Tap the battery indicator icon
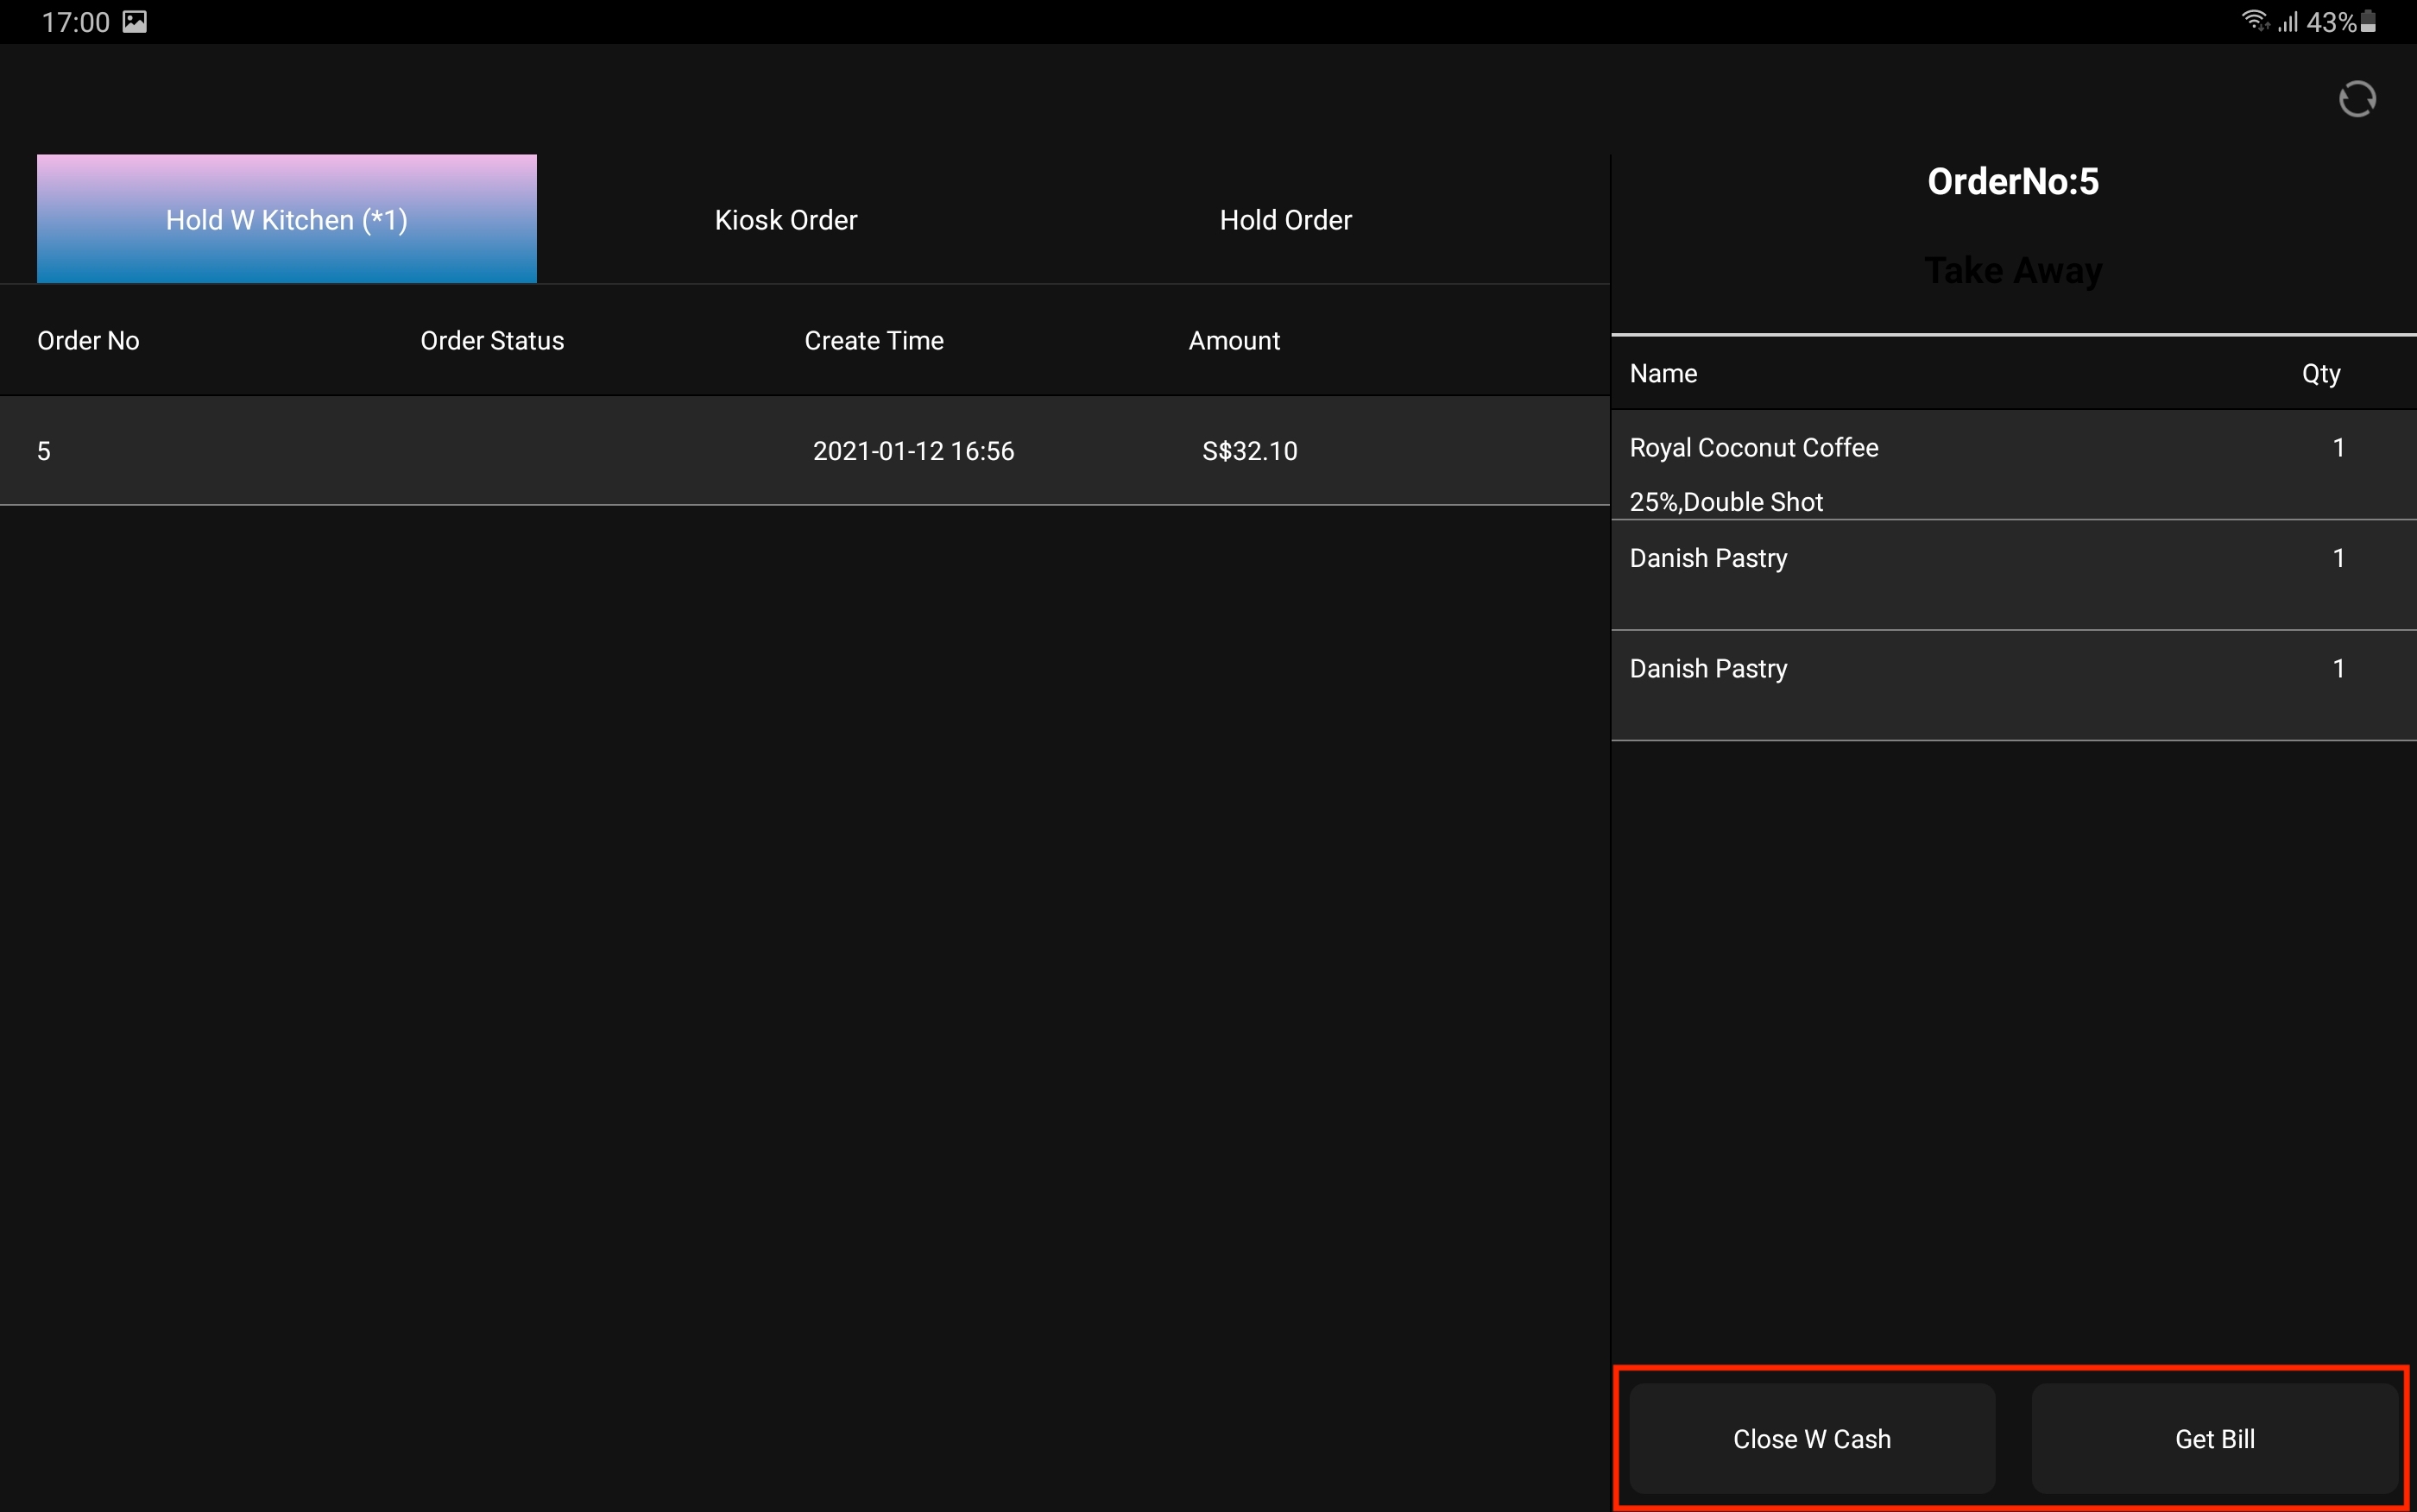This screenshot has width=2417, height=1512. (2367, 22)
